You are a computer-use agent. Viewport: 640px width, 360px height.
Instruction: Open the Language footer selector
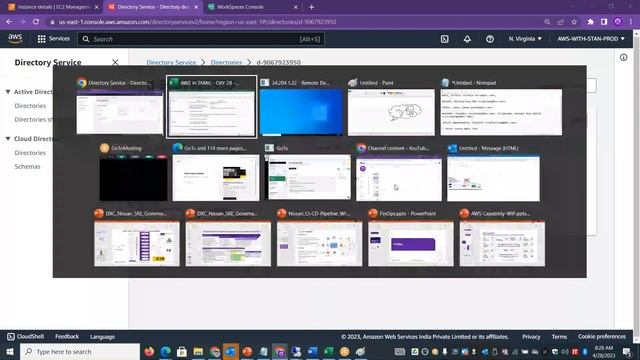[102, 337]
